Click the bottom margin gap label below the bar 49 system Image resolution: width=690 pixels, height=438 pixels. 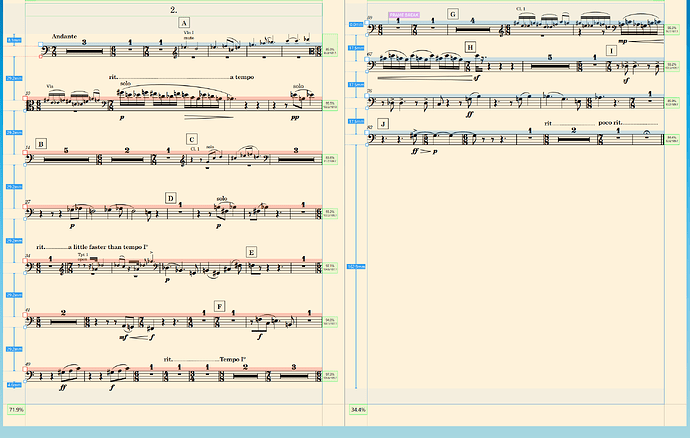coord(14,385)
